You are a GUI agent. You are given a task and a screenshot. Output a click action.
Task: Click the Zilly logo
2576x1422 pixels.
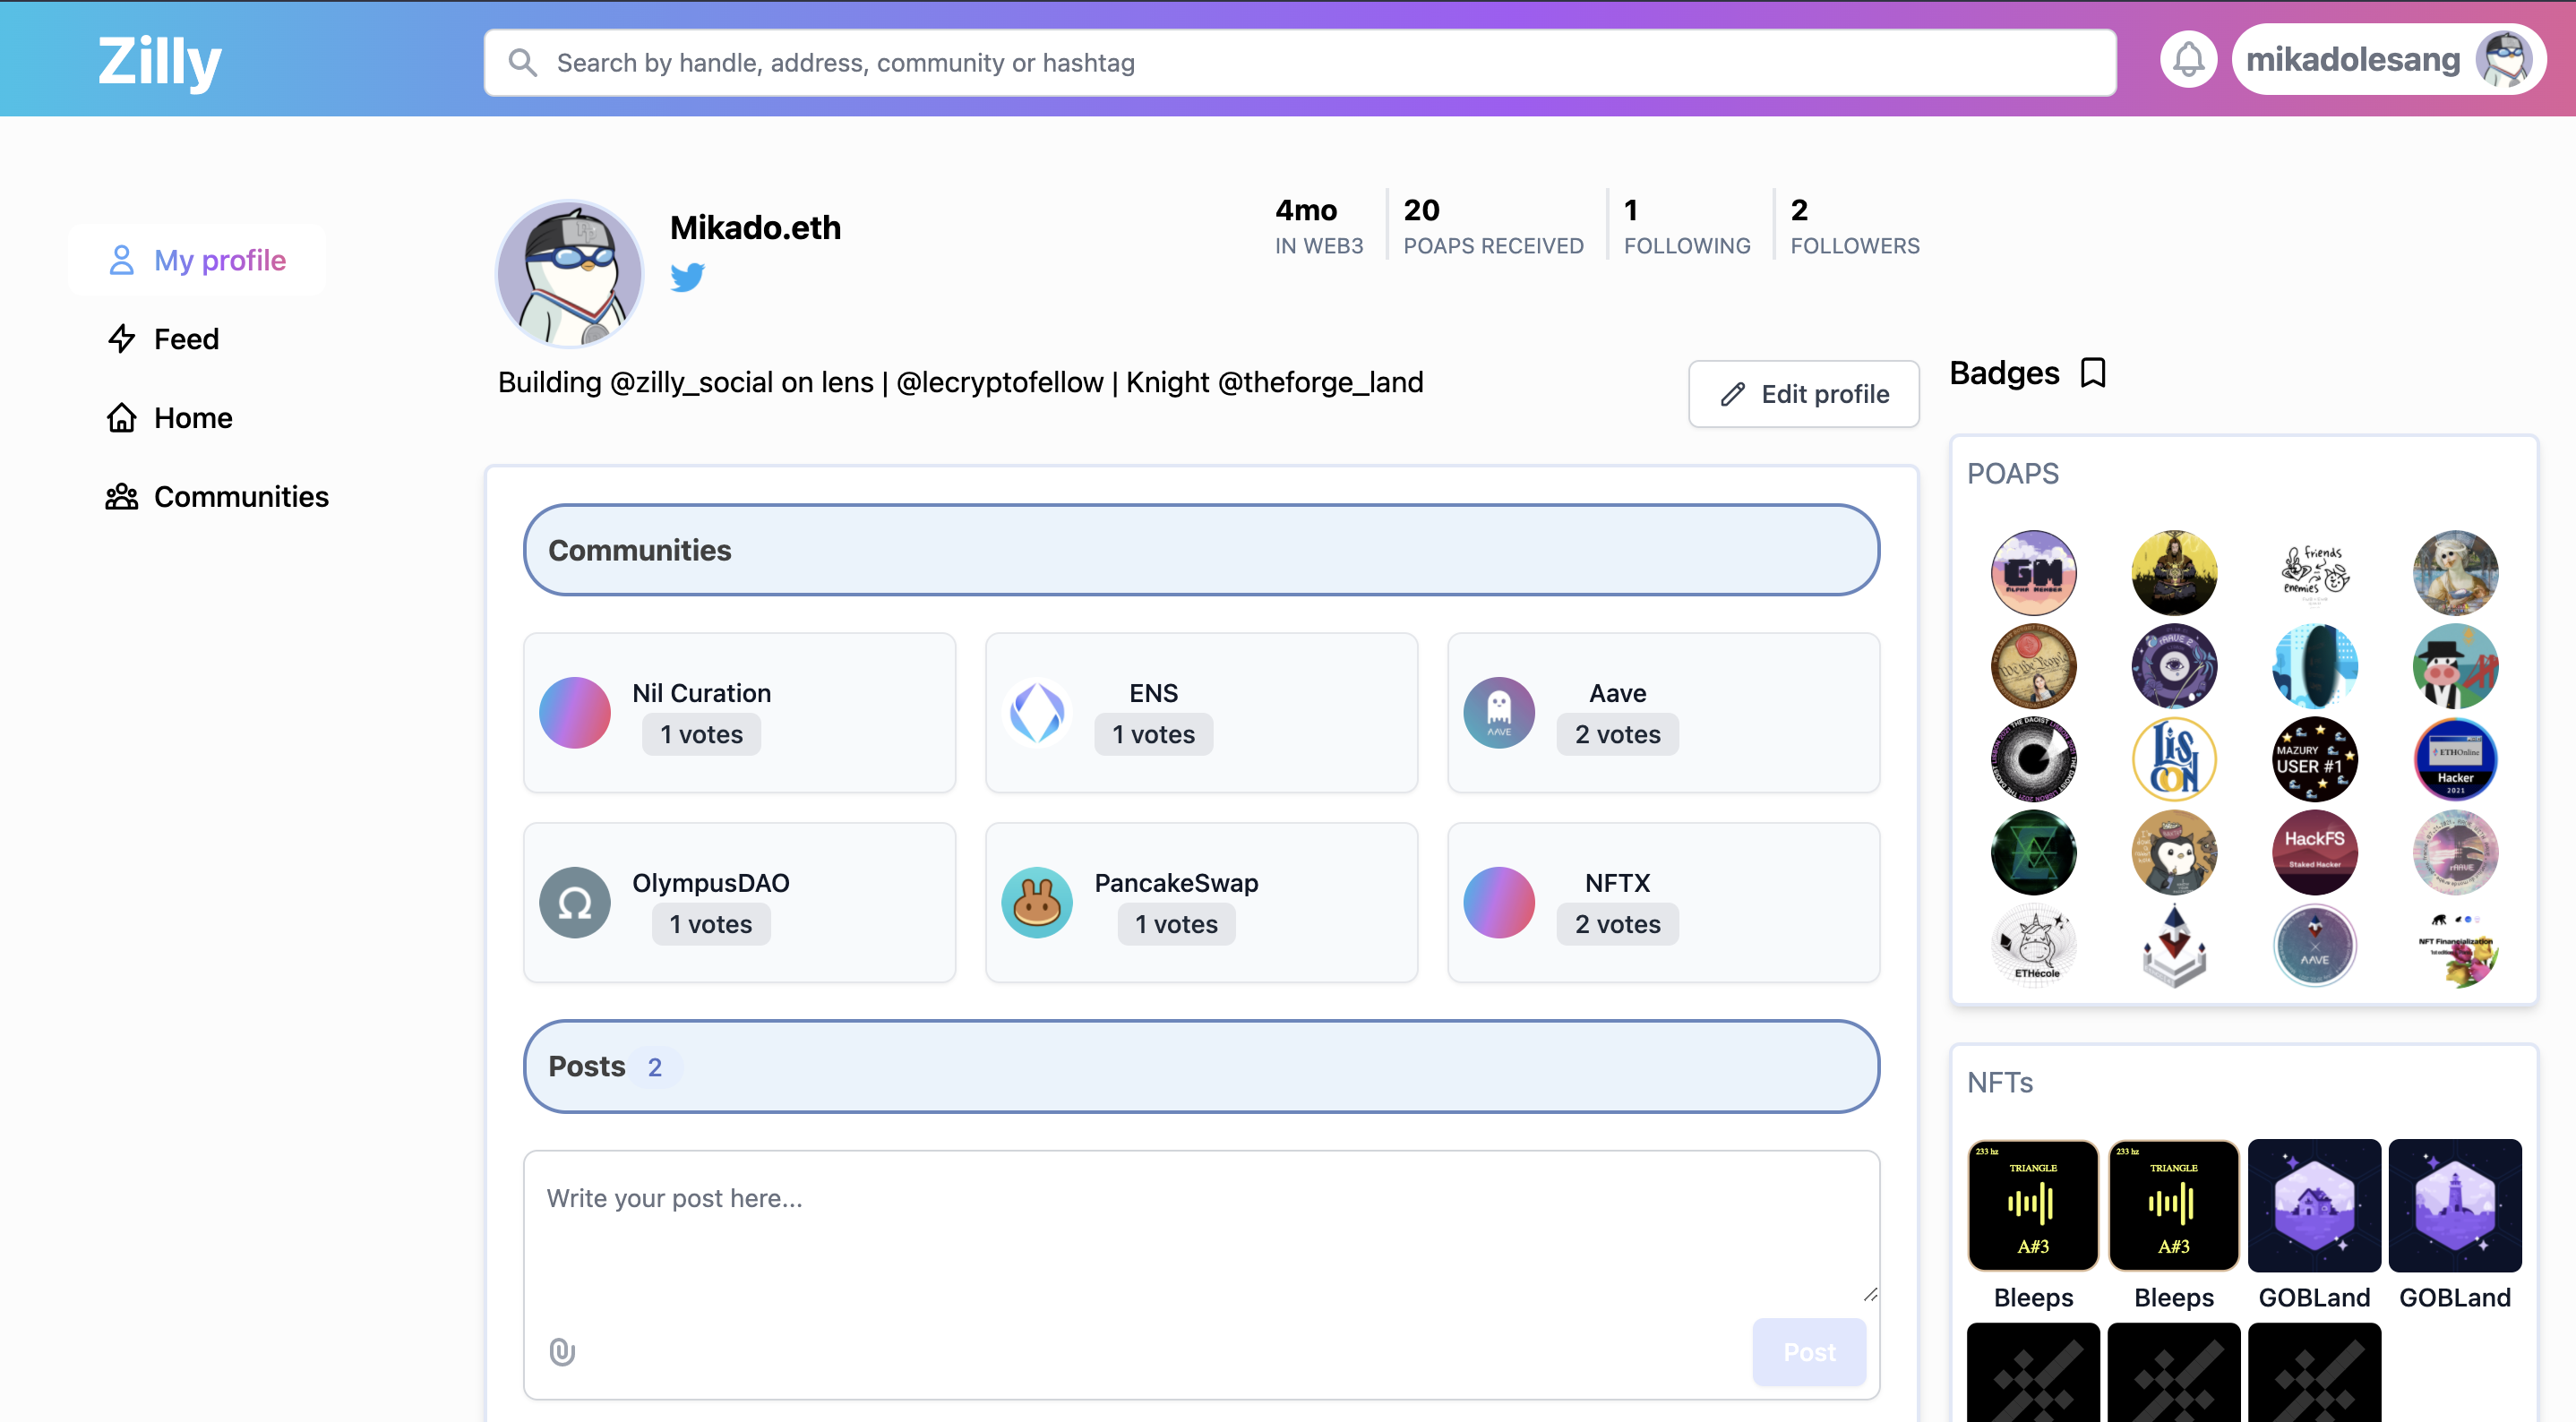coord(160,62)
